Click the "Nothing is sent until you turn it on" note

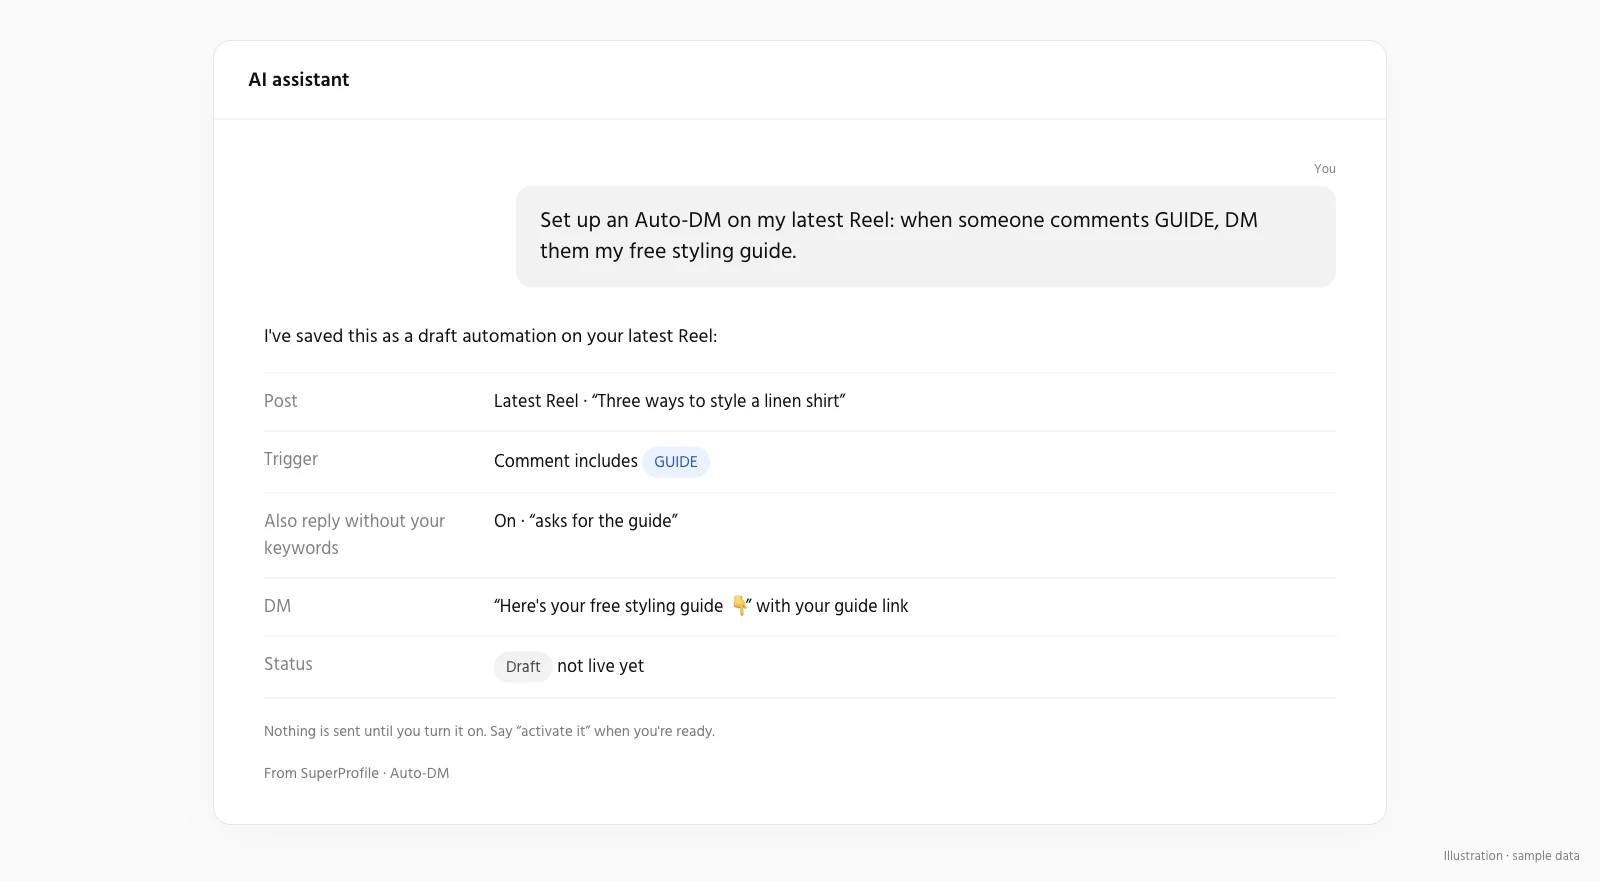click(489, 731)
